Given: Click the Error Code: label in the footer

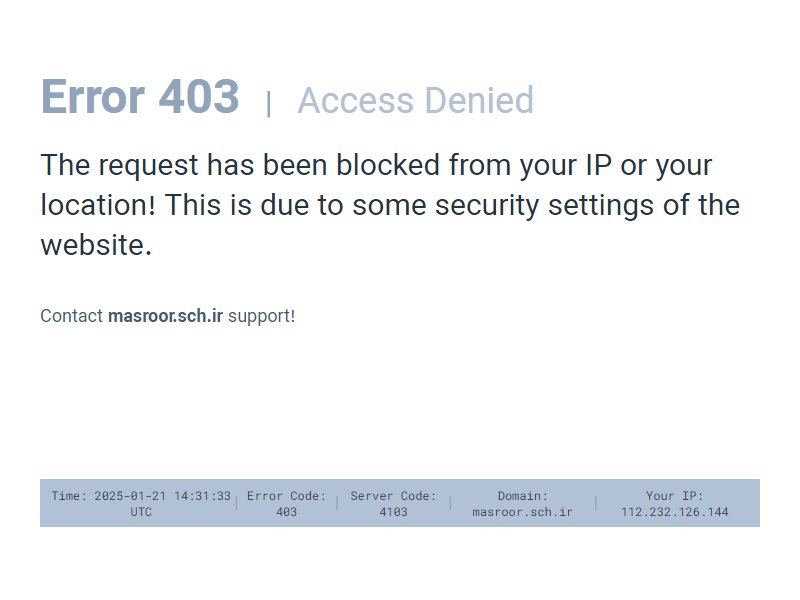Looking at the screenshot, I should 286,495.
